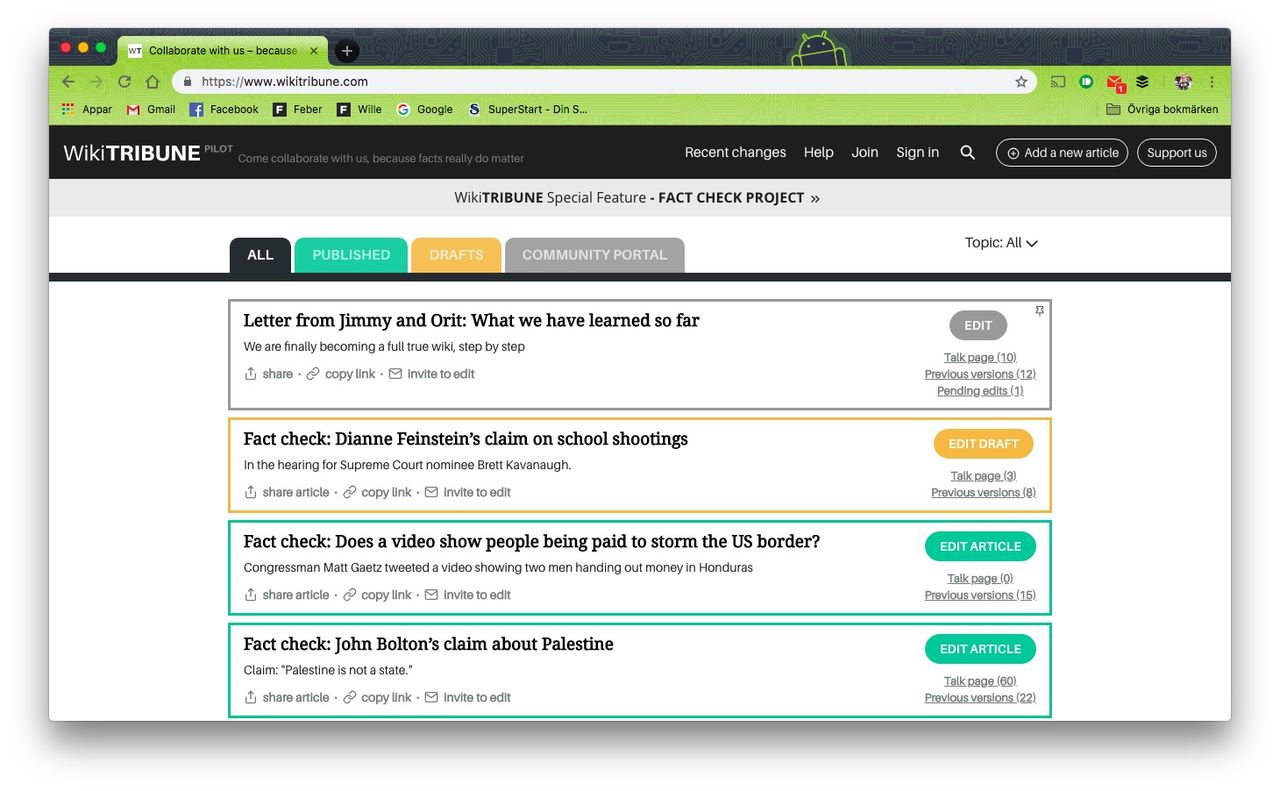Click the Support us button
This screenshot has width=1280, height=791.
pyautogui.click(x=1177, y=153)
